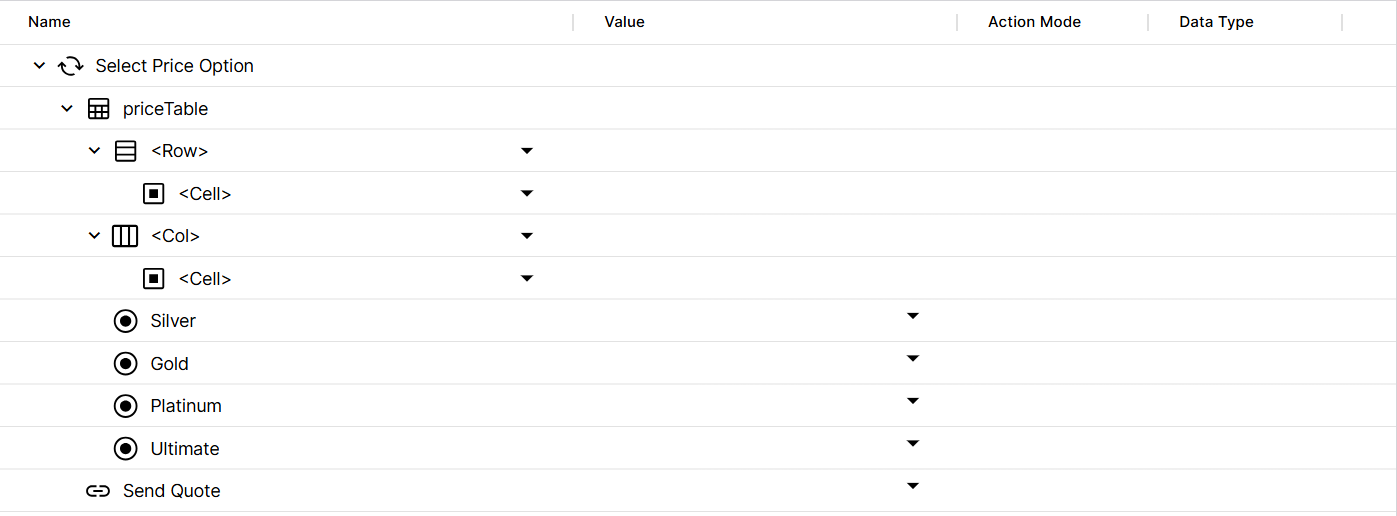This screenshot has width=1397, height=516.
Task: Collapse the Select Price Option node
Action: click(39, 66)
